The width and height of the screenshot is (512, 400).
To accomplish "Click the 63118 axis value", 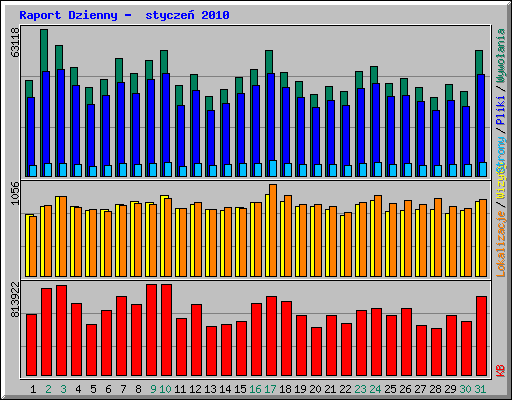I will (x=15, y=42).
